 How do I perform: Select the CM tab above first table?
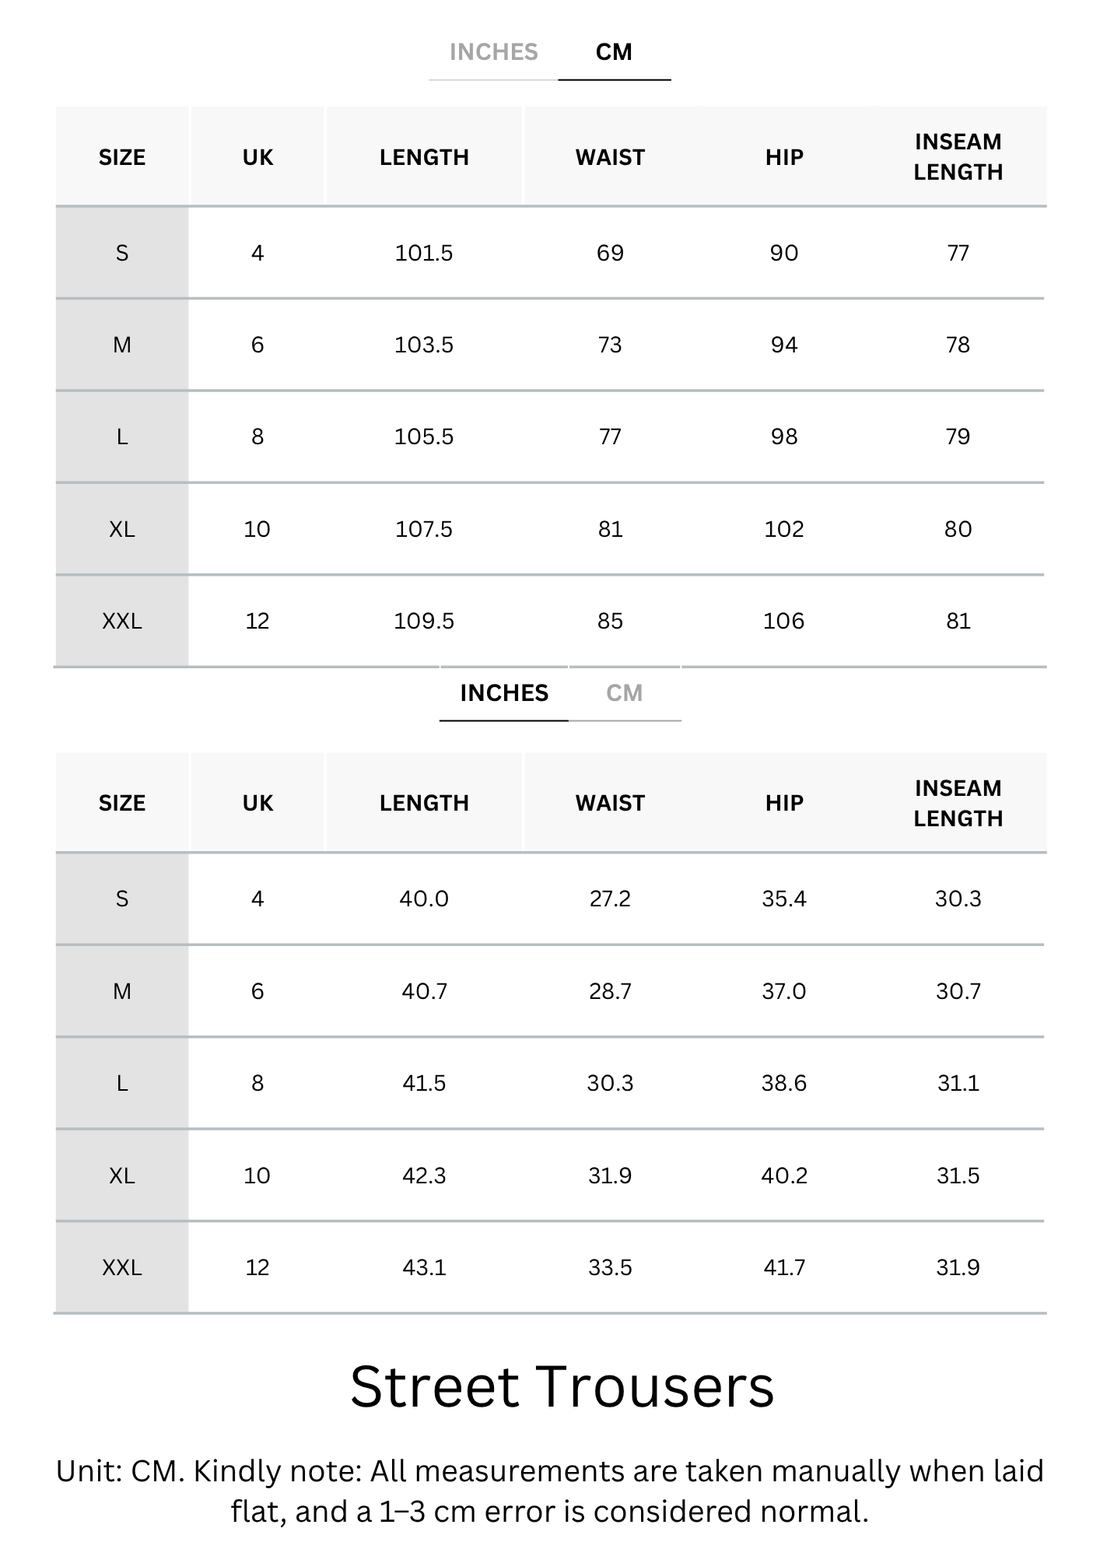[x=614, y=52]
